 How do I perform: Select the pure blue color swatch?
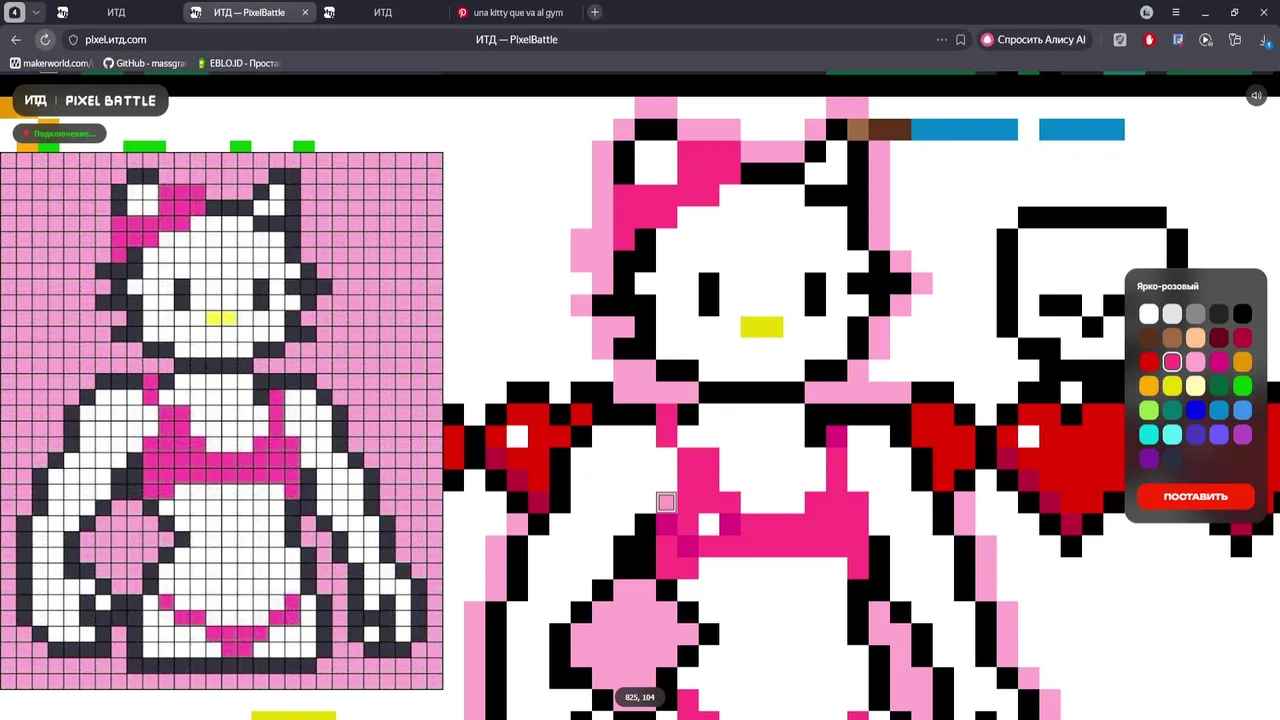click(1196, 410)
